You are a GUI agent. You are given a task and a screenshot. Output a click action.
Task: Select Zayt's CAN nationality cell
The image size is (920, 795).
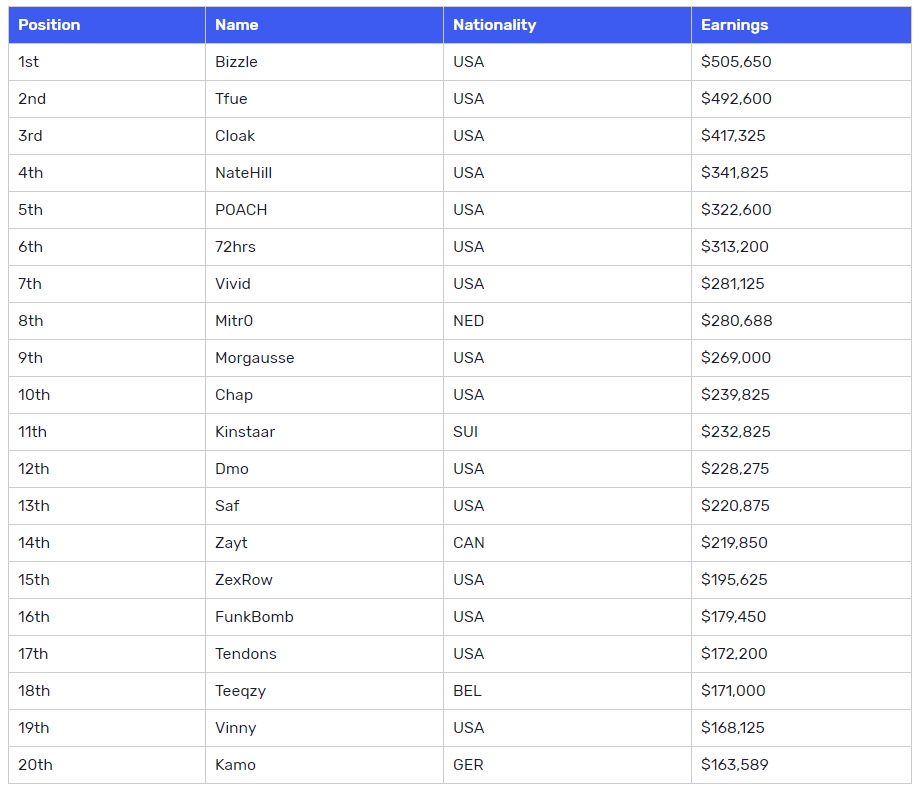(567, 542)
